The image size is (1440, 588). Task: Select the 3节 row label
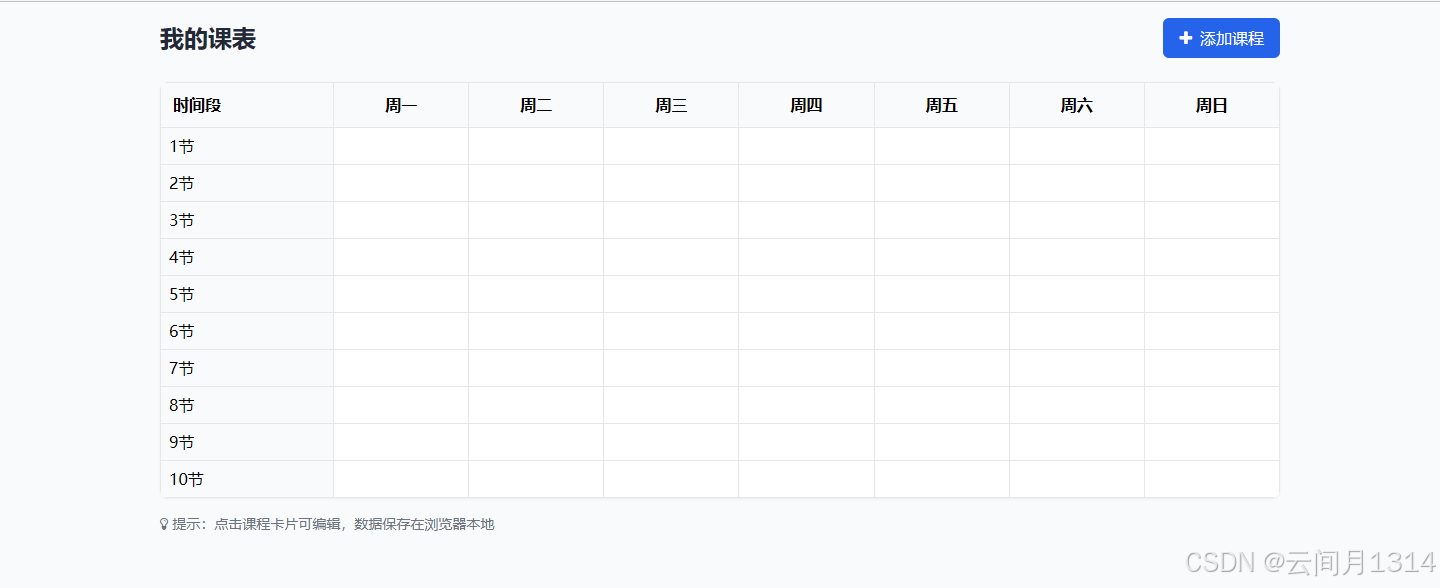click(181, 220)
